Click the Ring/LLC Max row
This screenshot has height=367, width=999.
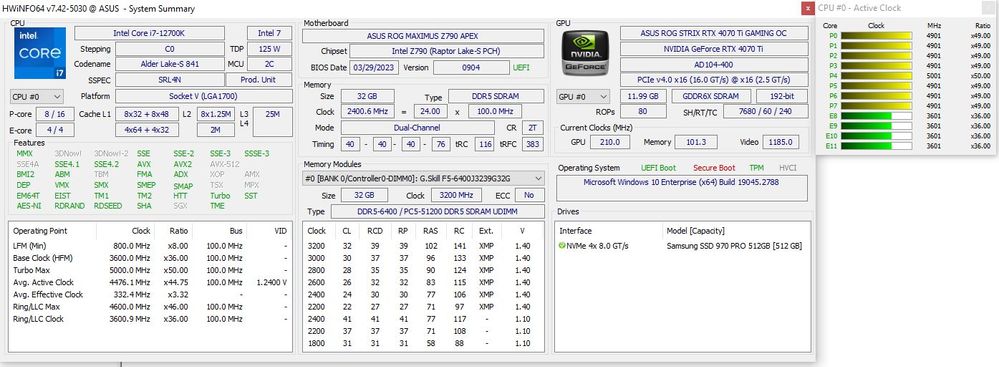tap(150, 306)
